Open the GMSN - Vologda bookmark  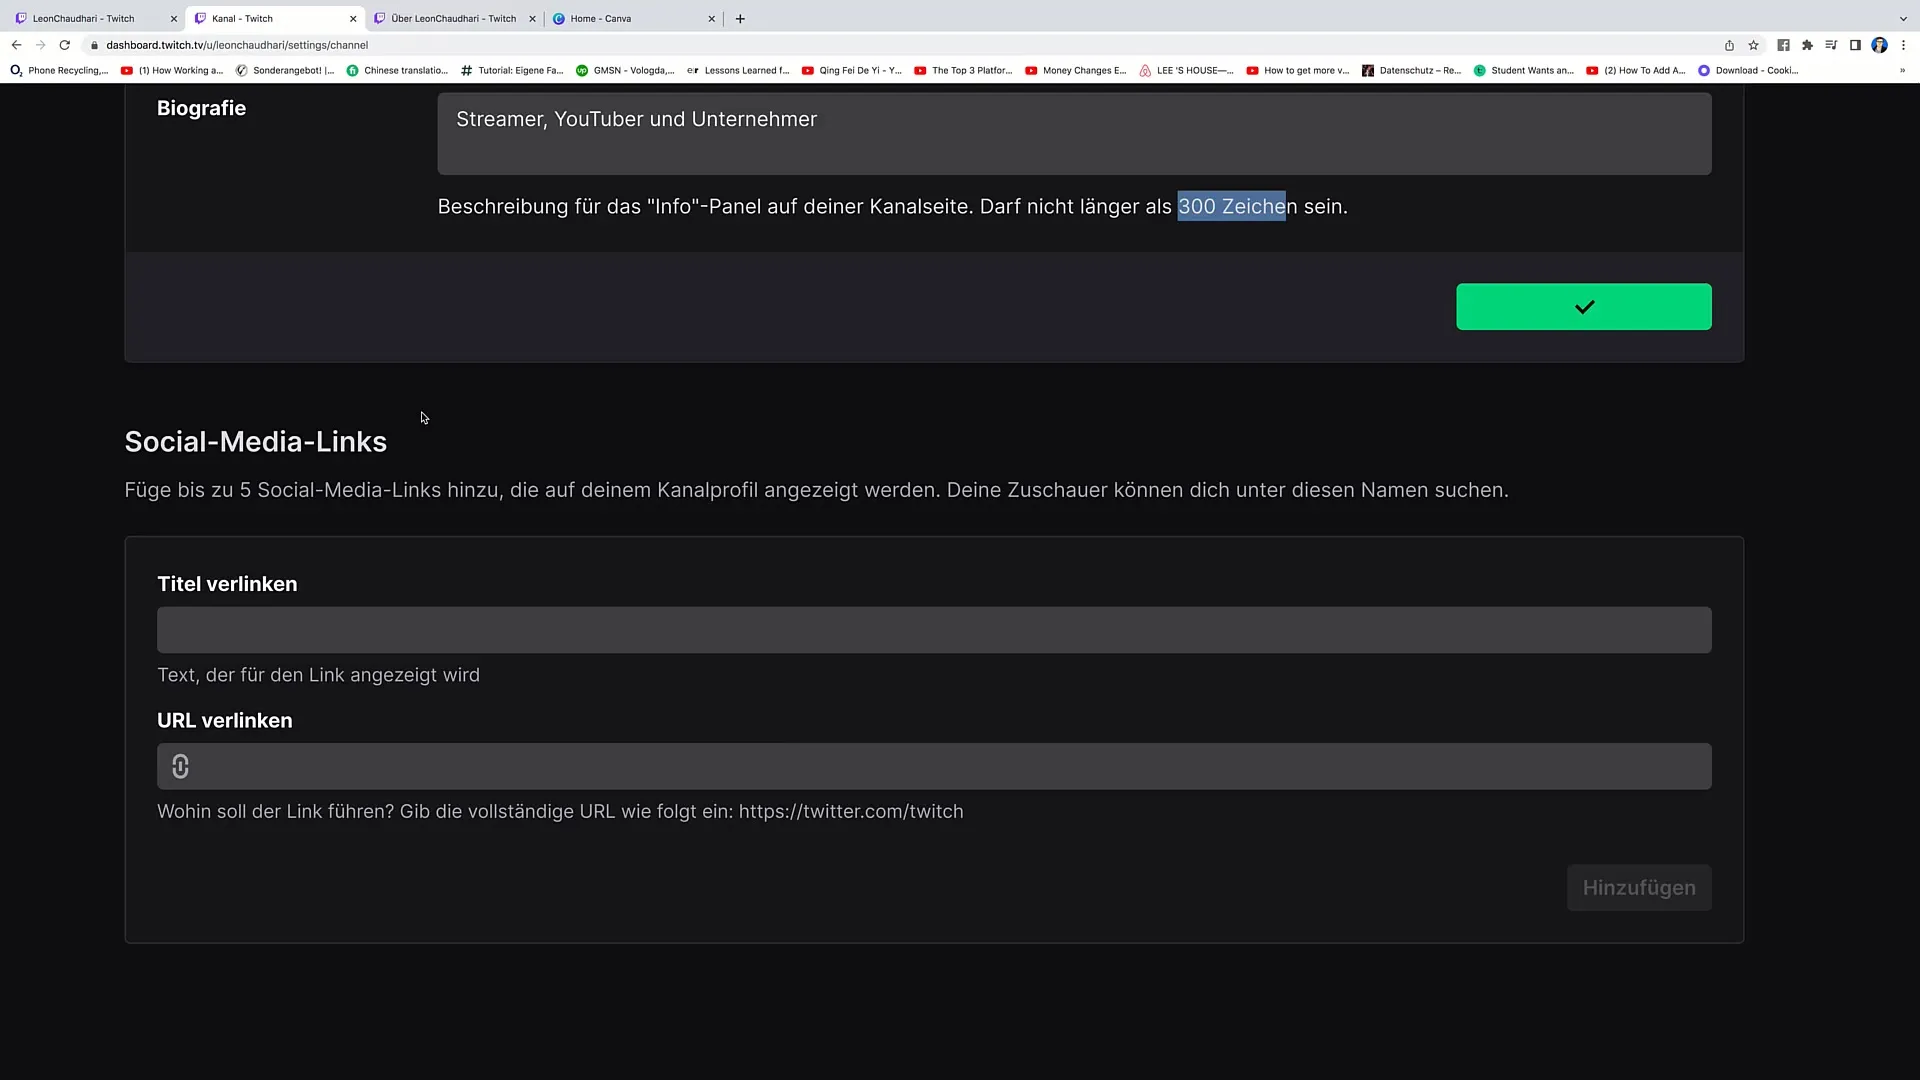(x=625, y=70)
